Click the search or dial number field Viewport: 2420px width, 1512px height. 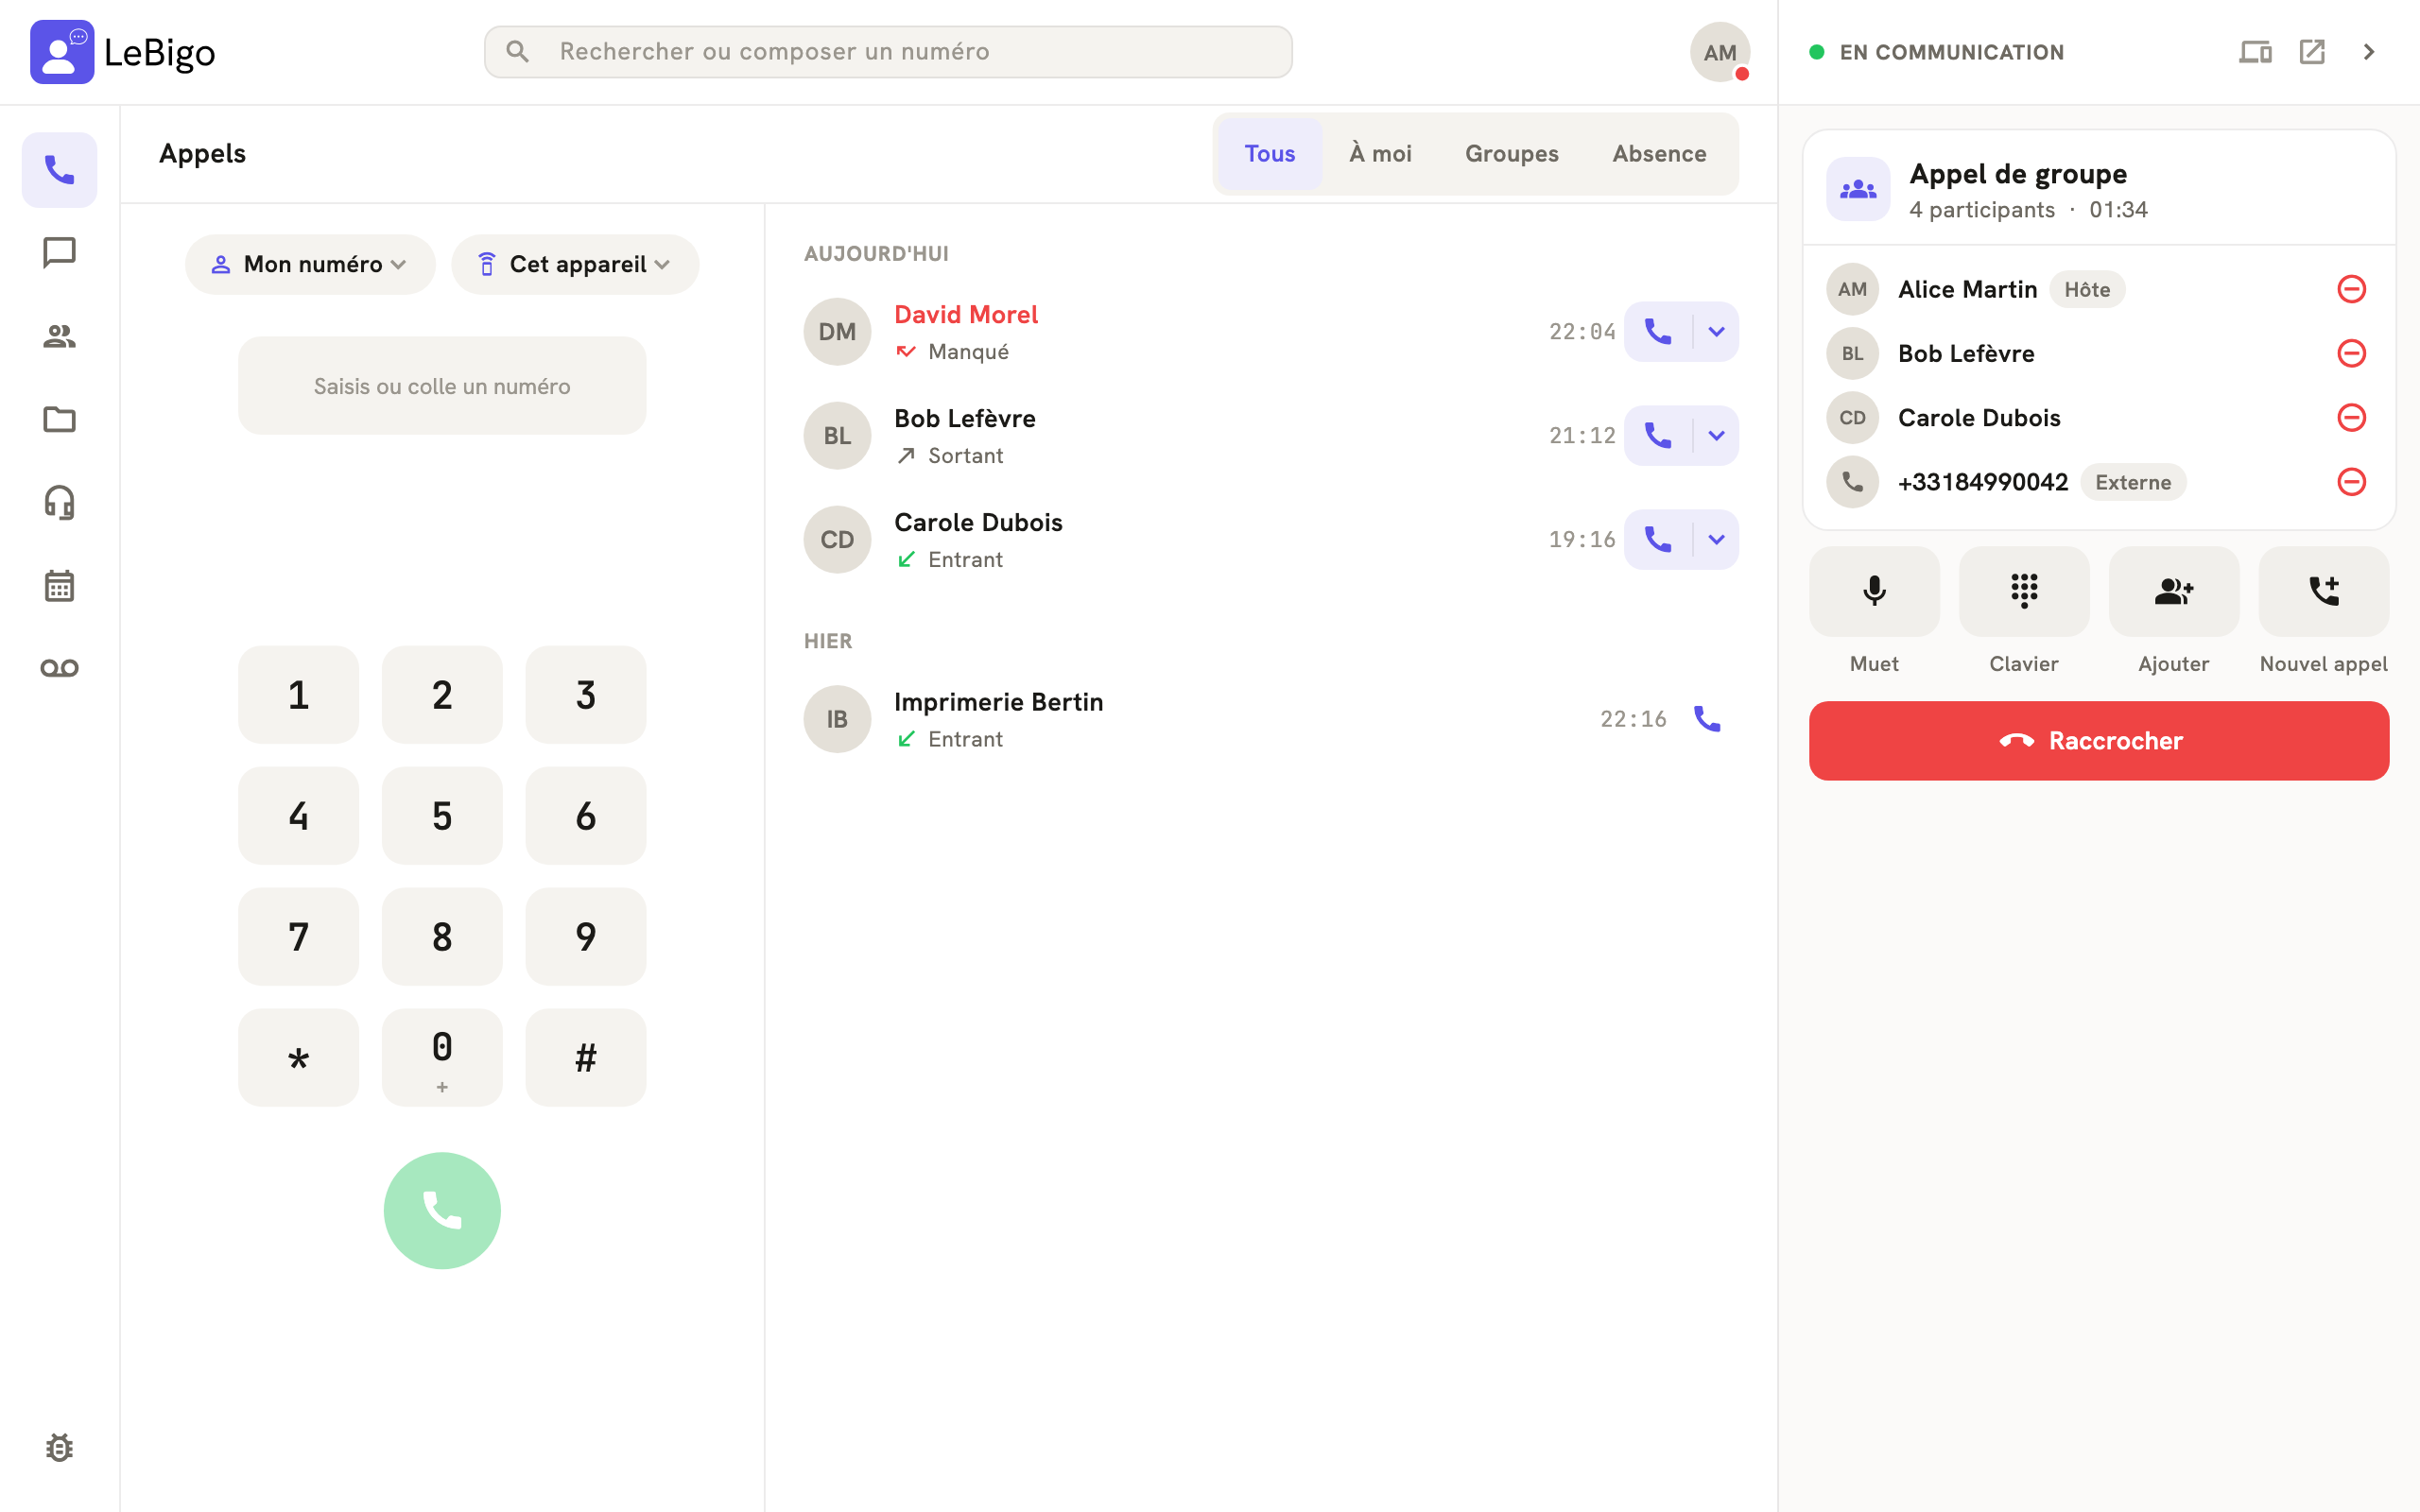pos(888,52)
